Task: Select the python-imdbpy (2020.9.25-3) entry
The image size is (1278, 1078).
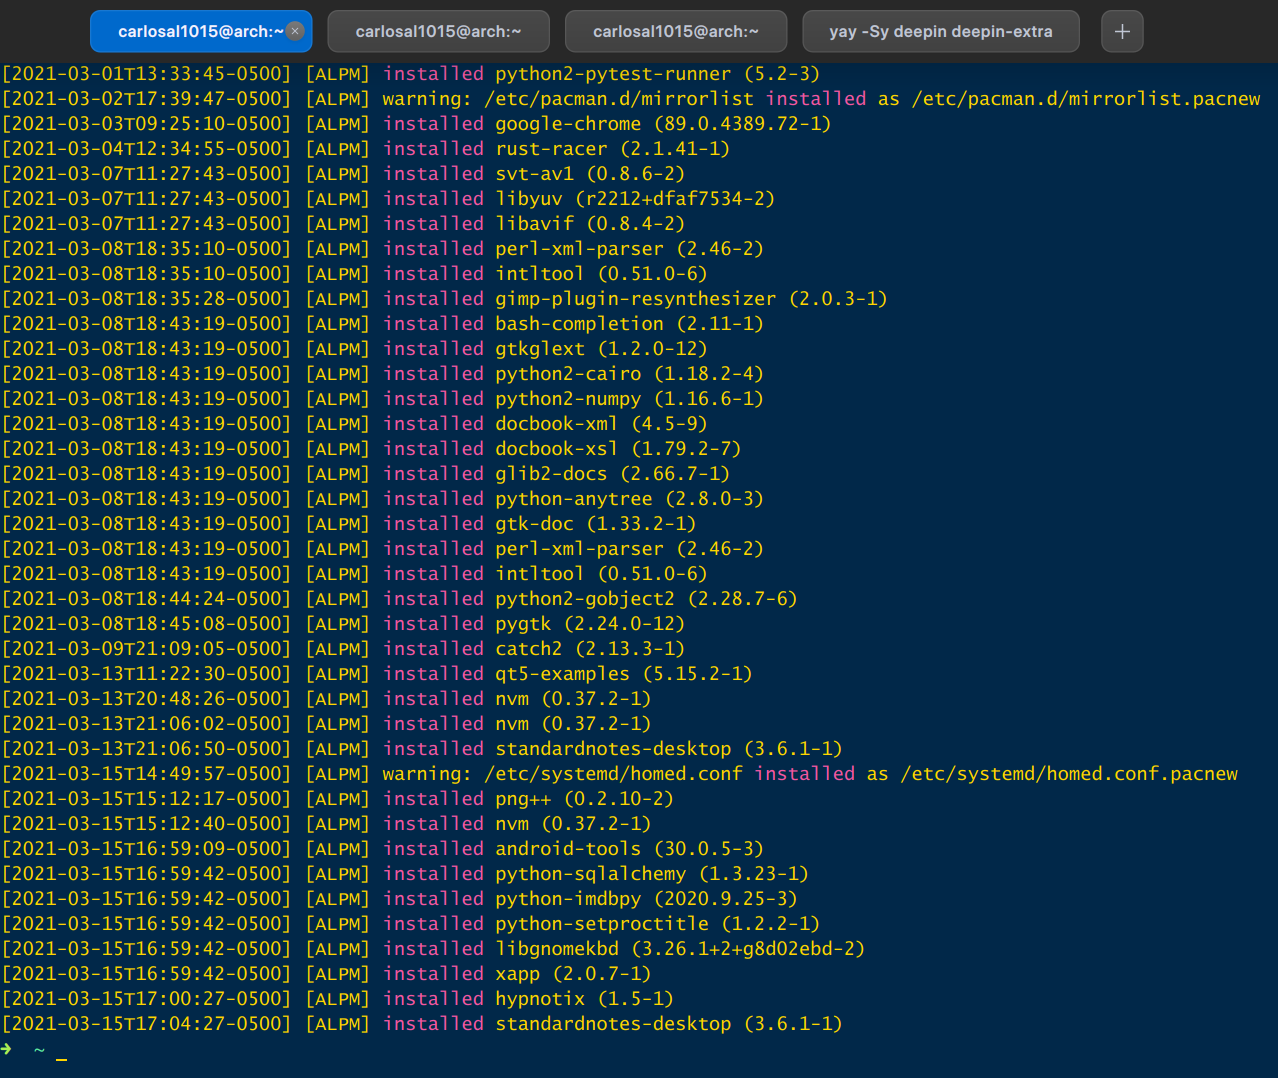Action: point(646,899)
